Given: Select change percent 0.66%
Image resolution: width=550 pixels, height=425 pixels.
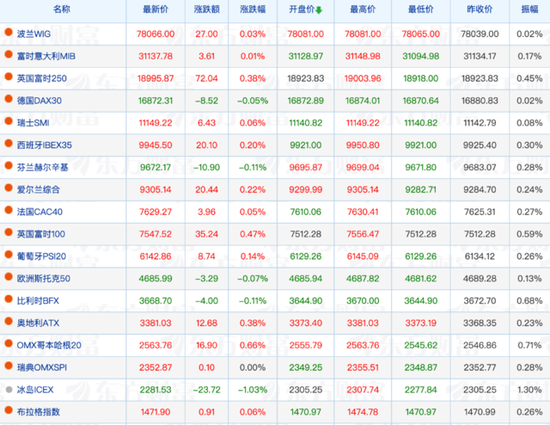Looking at the screenshot, I should 253,345.
